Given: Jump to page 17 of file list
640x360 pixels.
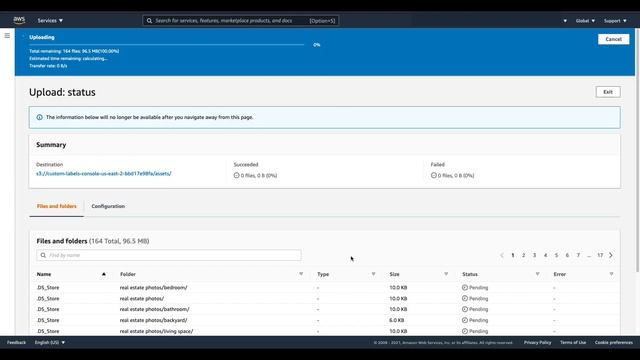Looking at the screenshot, I should coord(600,255).
